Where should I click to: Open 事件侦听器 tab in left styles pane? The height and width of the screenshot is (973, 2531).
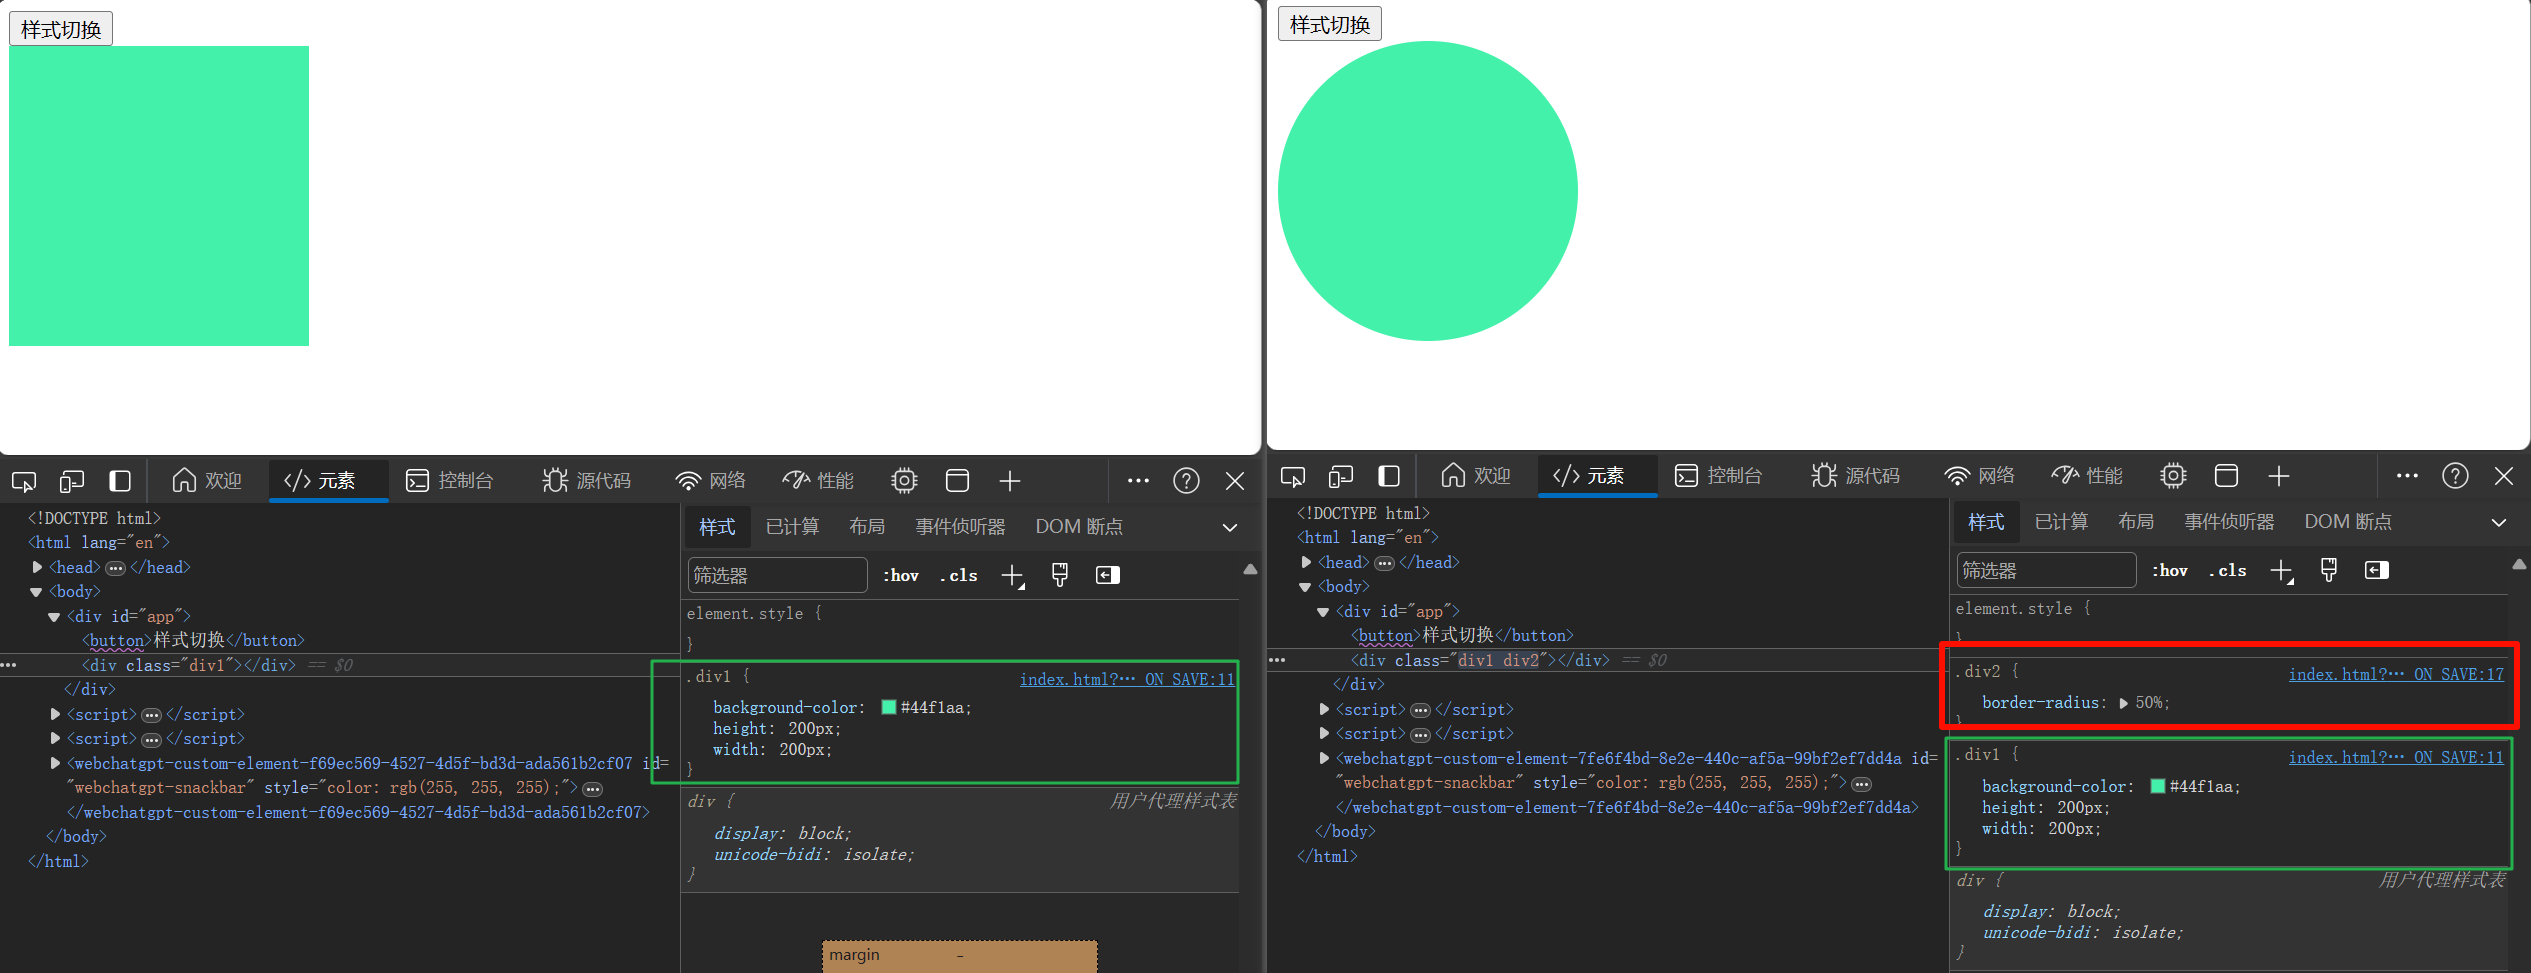pyautogui.click(x=960, y=527)
